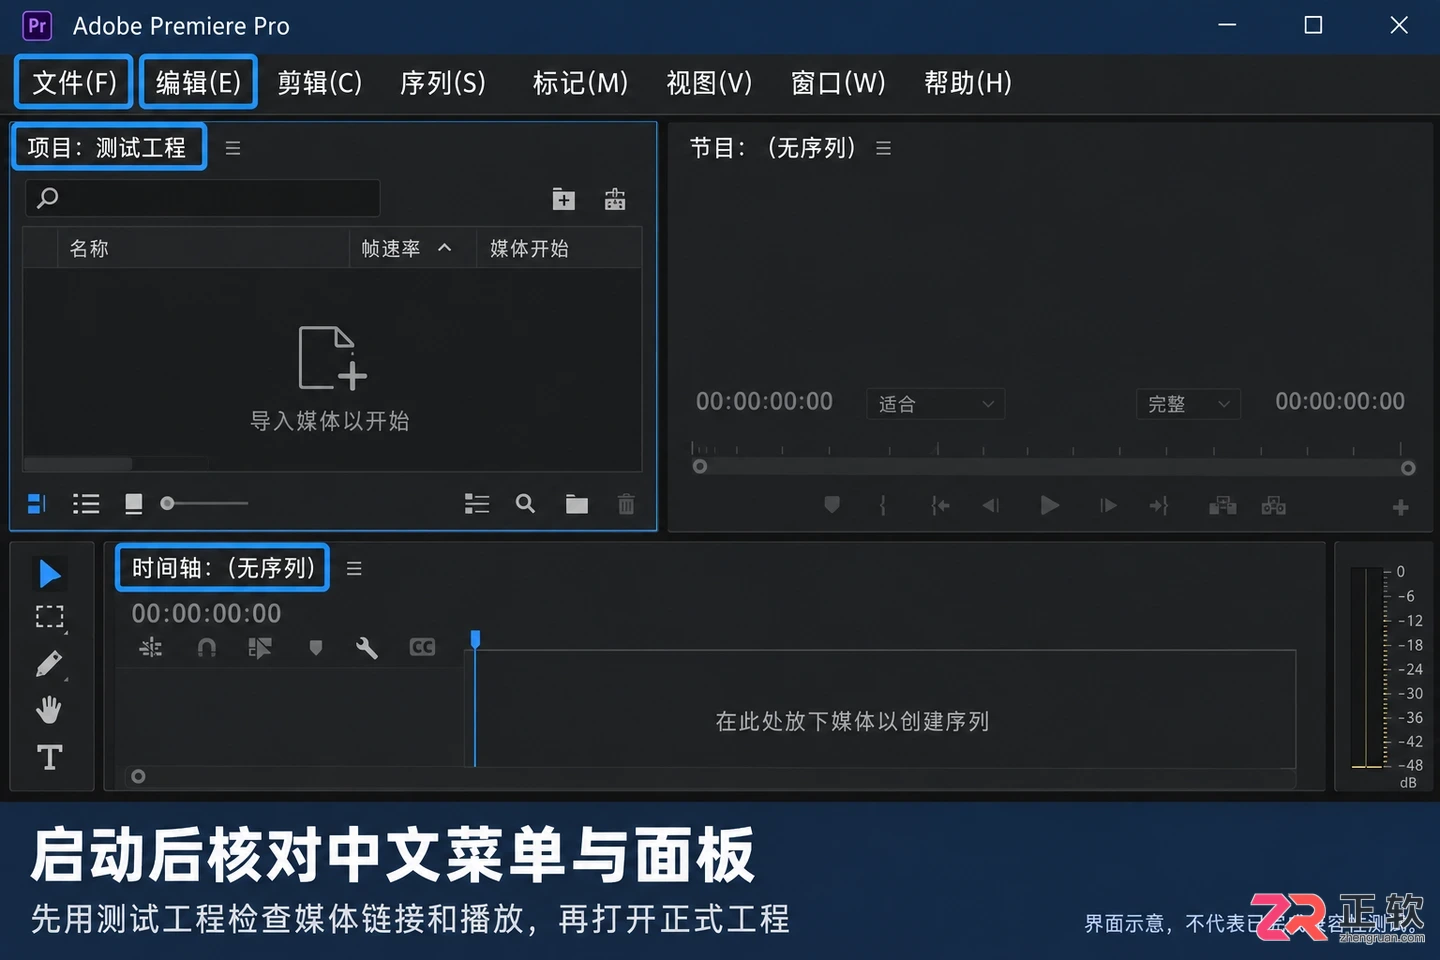
Task: Click the timeline timecode 00:00:00:00
Action: (206, 614)
